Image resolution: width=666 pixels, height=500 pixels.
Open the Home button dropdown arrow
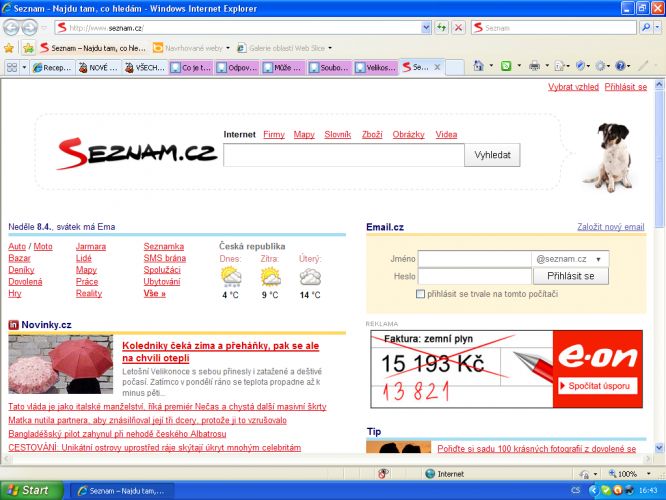491,66
